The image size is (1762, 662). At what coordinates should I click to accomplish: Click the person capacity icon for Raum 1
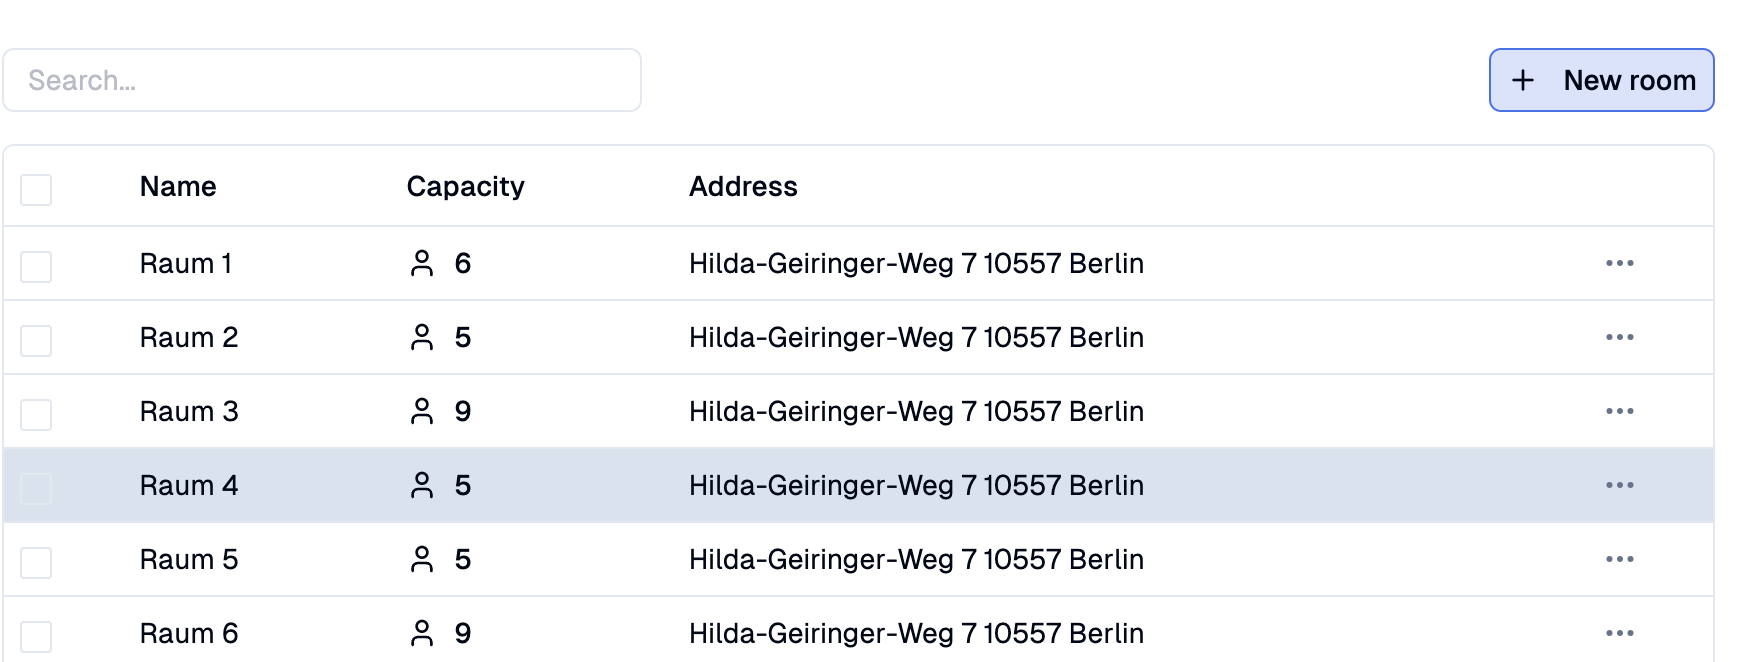pyautogui.click(x=422, y=263)
